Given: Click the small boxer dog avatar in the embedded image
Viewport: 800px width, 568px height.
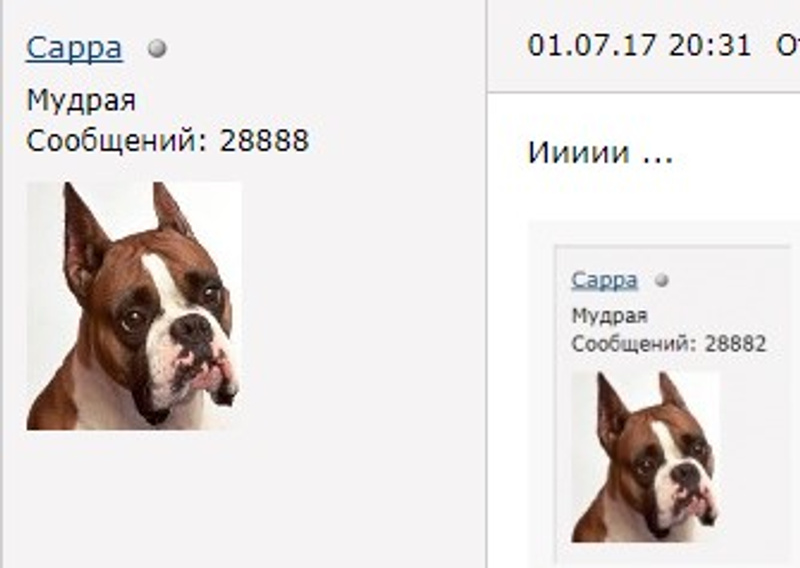Looking at the screenshot, I should click(x=645, y=457).
